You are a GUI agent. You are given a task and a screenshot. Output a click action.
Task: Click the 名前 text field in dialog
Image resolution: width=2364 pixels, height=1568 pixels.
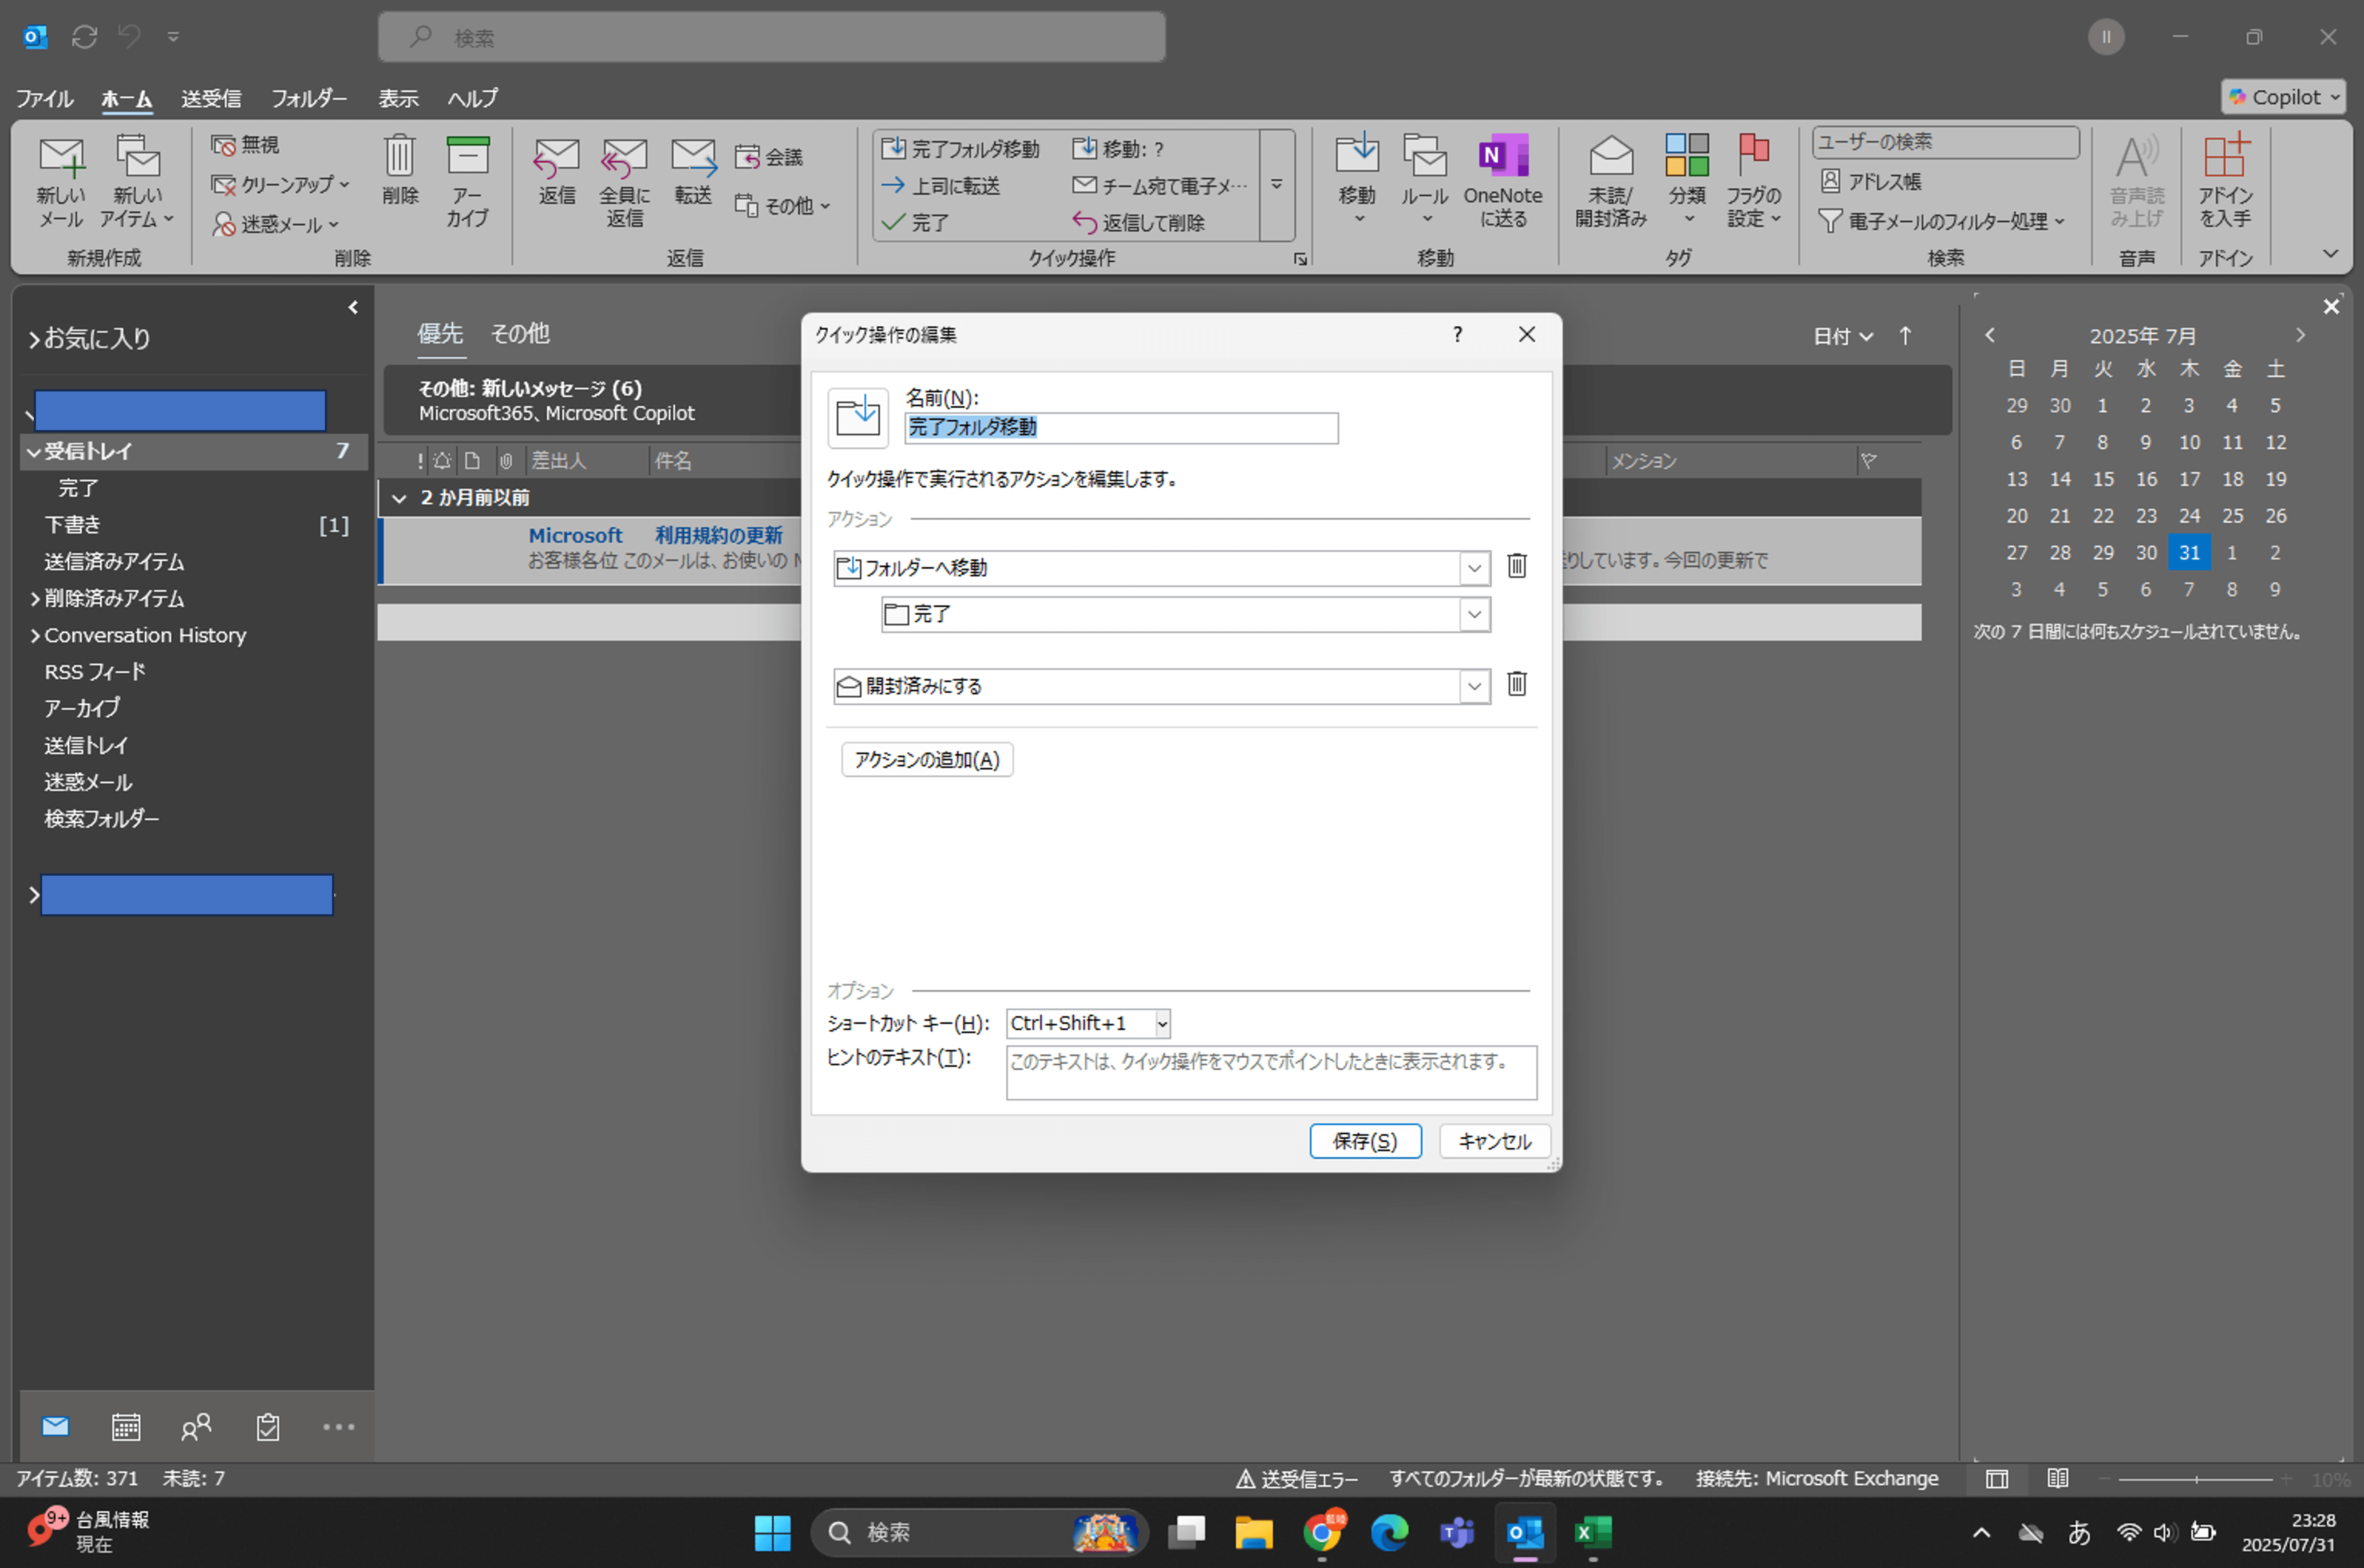pyautogui.click(x=1121, y=428)
